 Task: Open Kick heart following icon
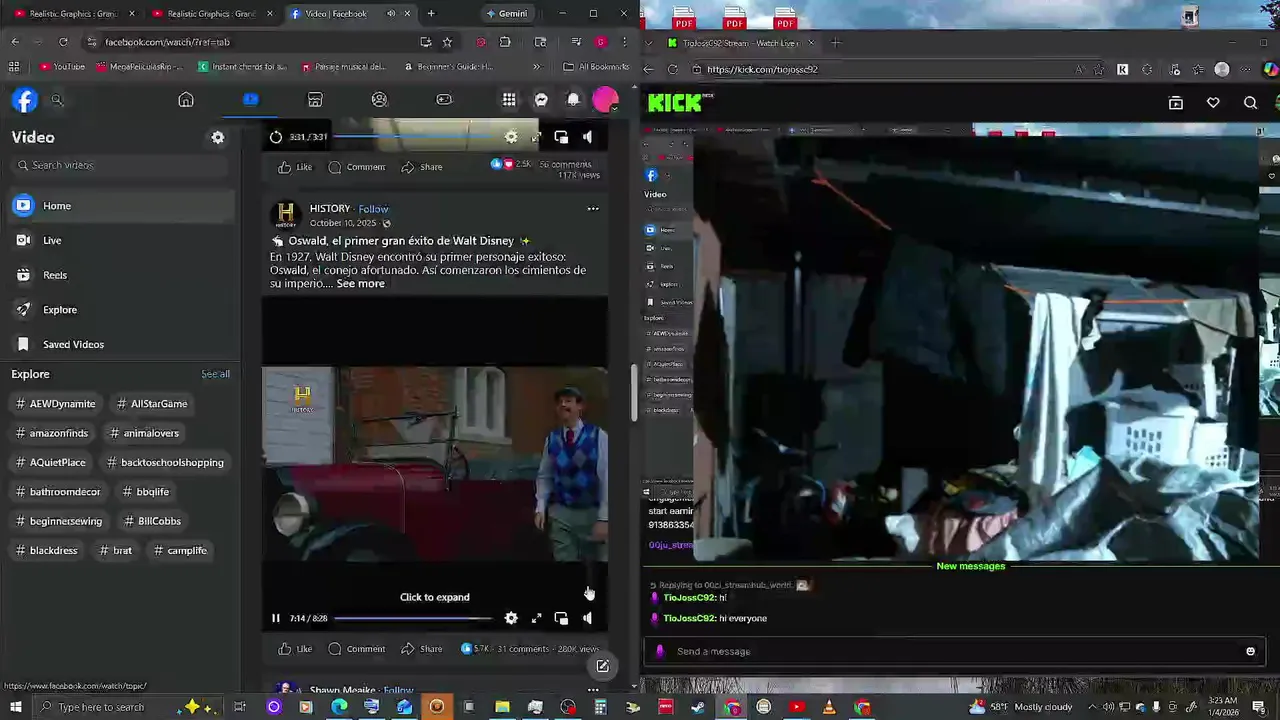point(1213,103)
